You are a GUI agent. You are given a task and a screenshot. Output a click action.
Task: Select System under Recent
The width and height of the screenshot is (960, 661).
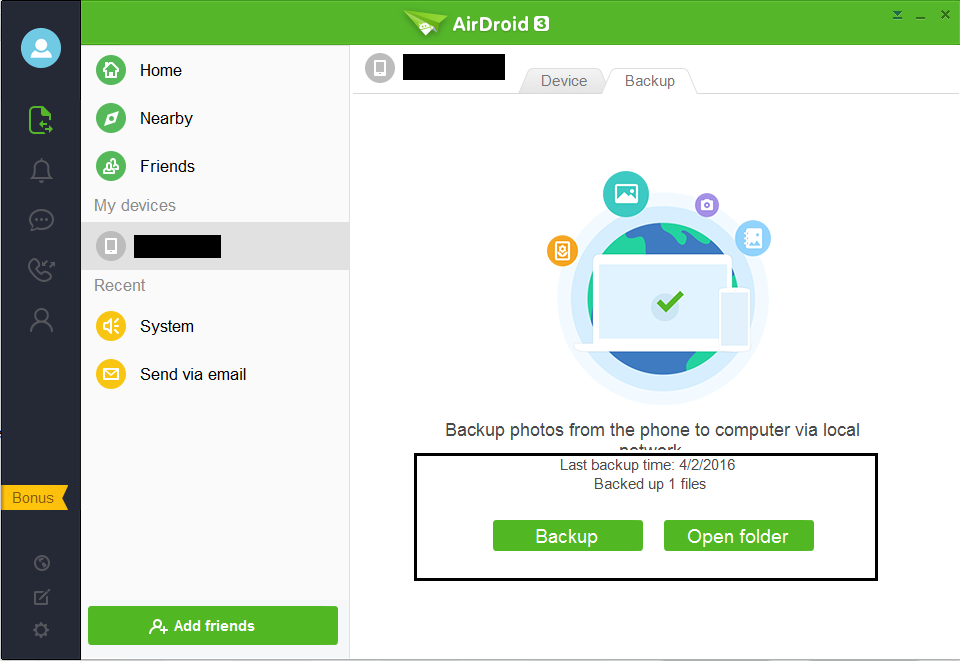(x=166, y=326)
